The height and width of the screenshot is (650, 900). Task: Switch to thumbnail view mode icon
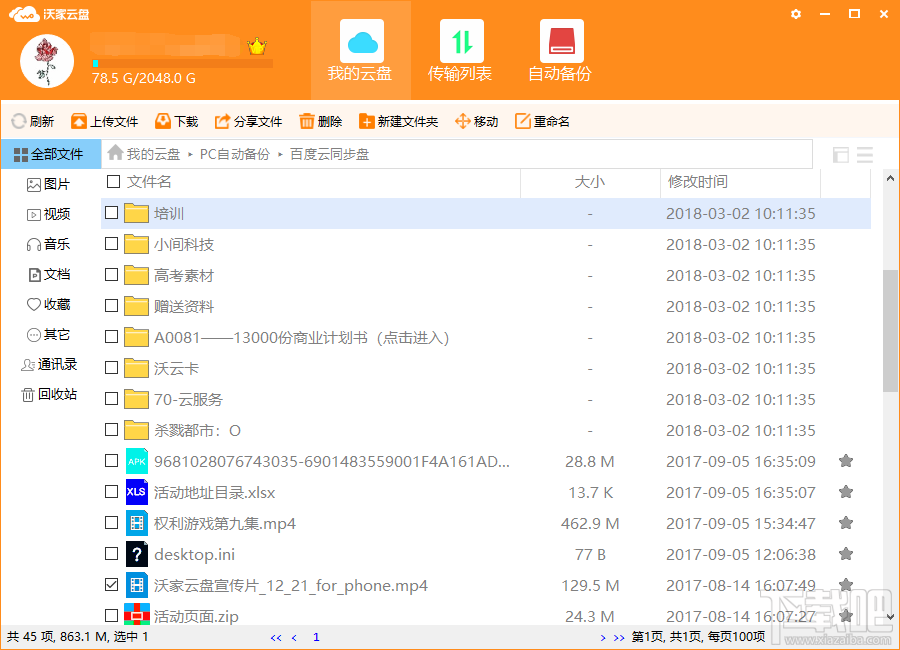point(841,154)
